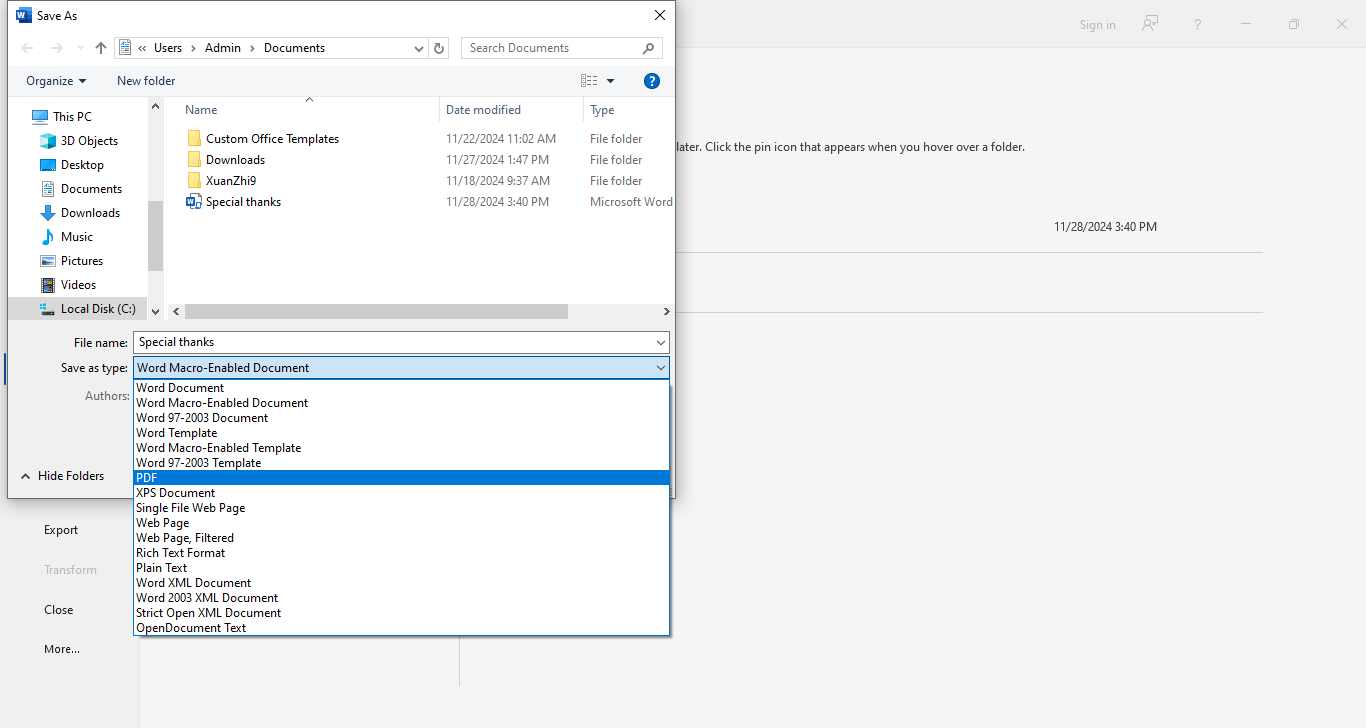Select Local Disk (C:) drive

tap(98, 309)
